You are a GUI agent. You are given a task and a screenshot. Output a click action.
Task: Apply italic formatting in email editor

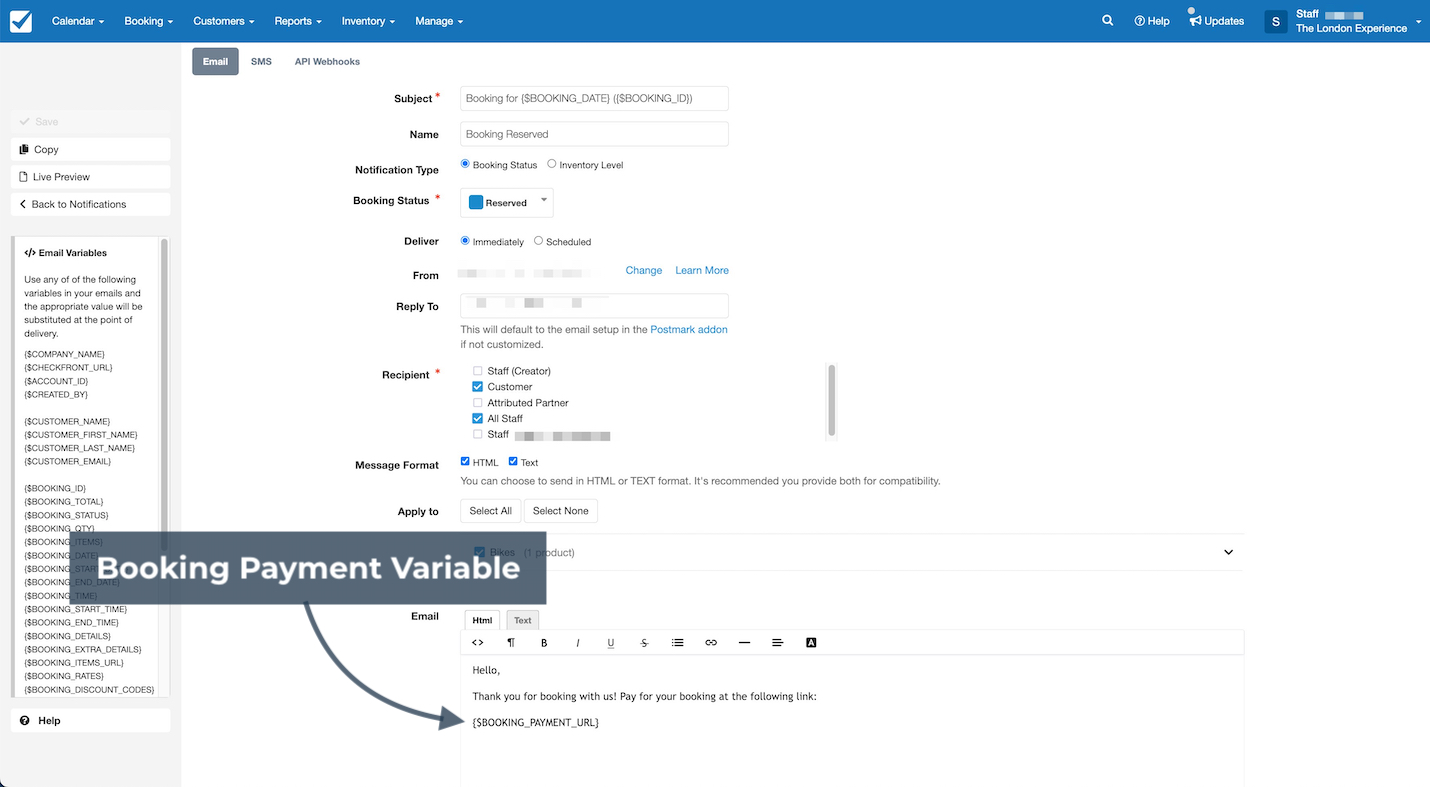tap(577, 642)
